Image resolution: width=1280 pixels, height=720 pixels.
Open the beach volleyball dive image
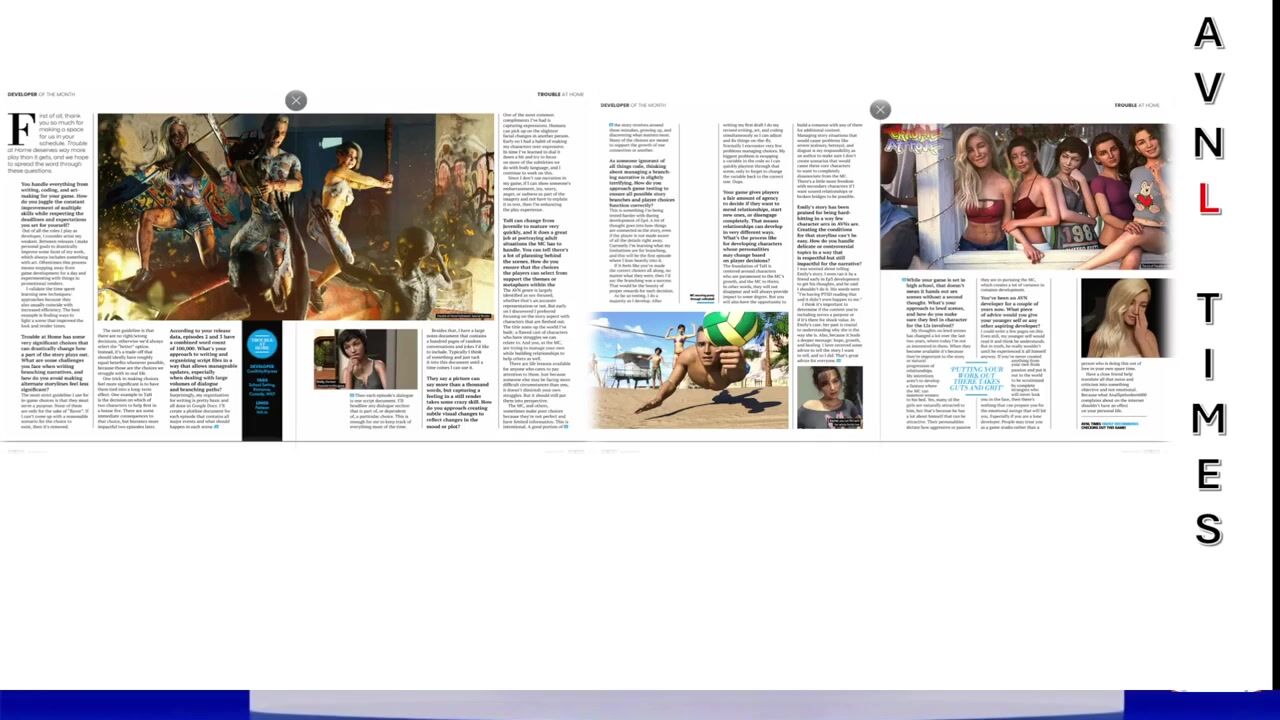point(690,370)
